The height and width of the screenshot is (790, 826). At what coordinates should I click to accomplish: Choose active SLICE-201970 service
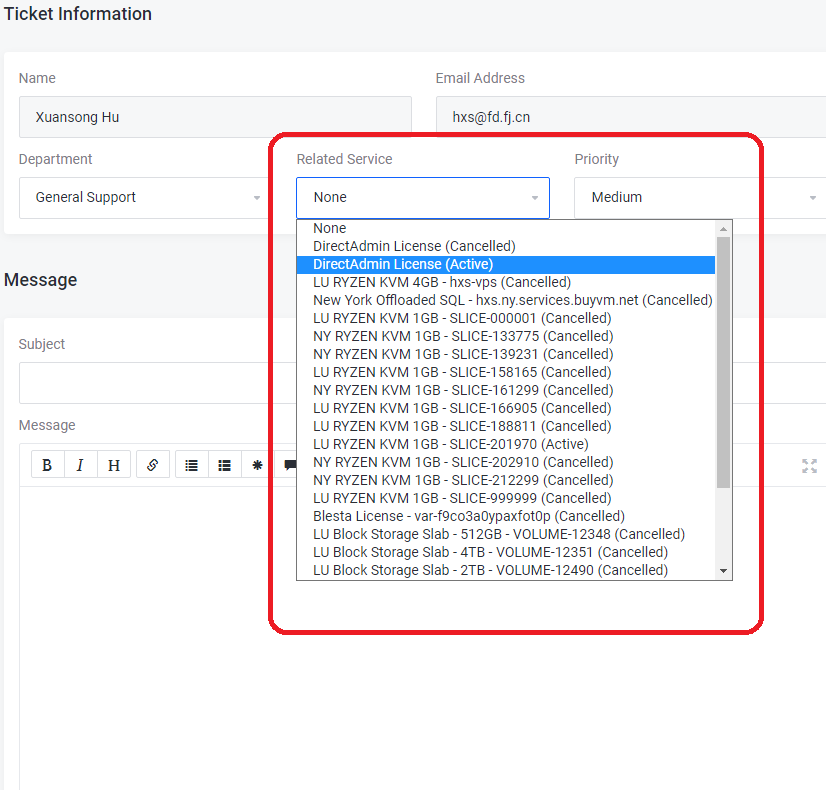tap(506, 444)
